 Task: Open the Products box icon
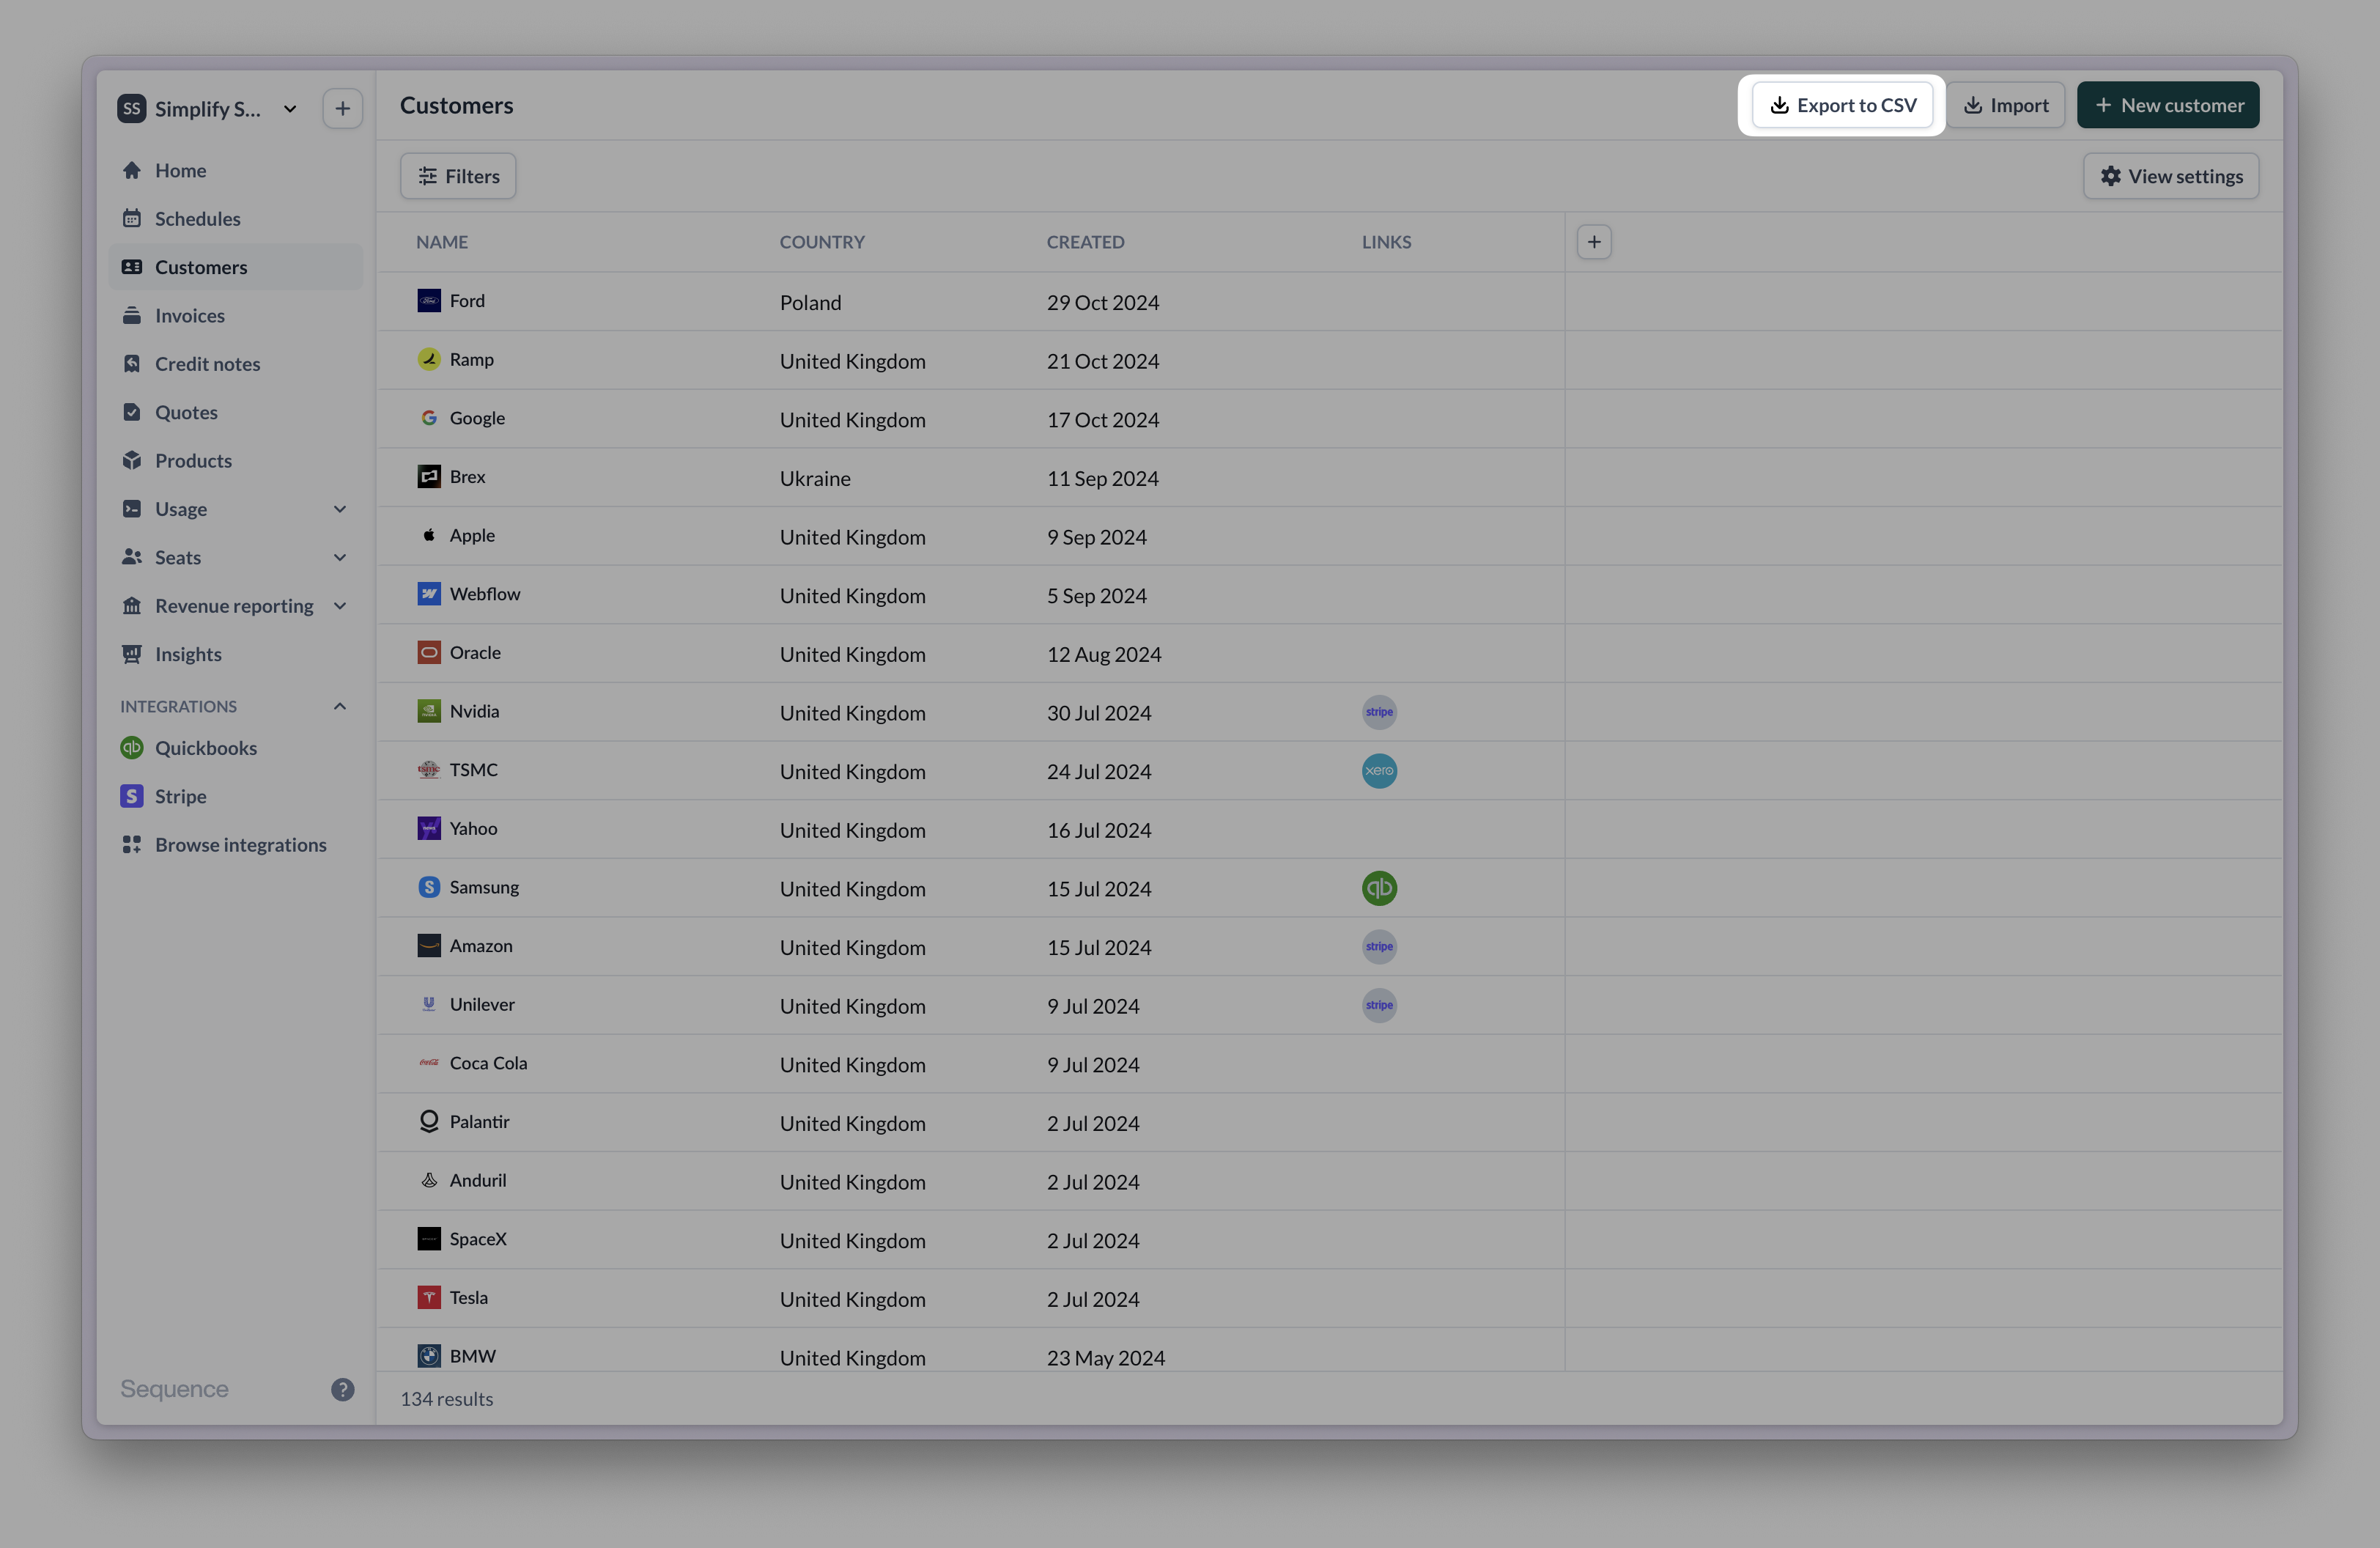click(132, 460)
